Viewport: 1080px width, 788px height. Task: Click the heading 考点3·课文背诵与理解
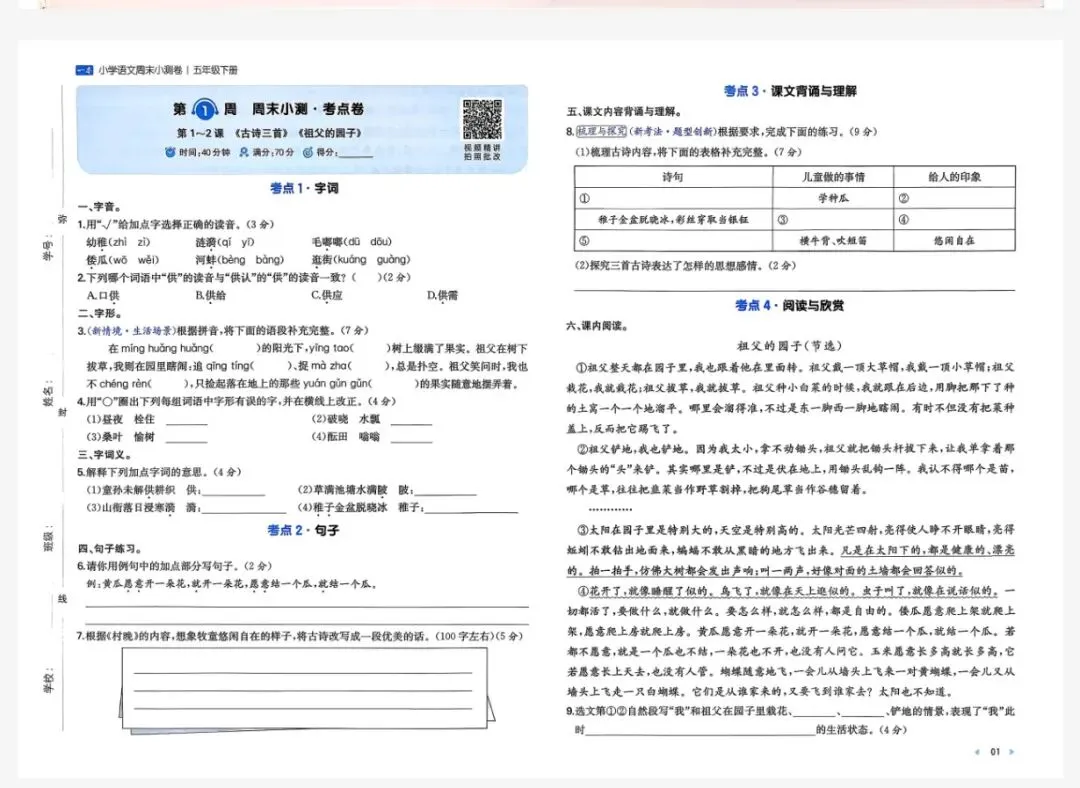(x=790, y=91)
